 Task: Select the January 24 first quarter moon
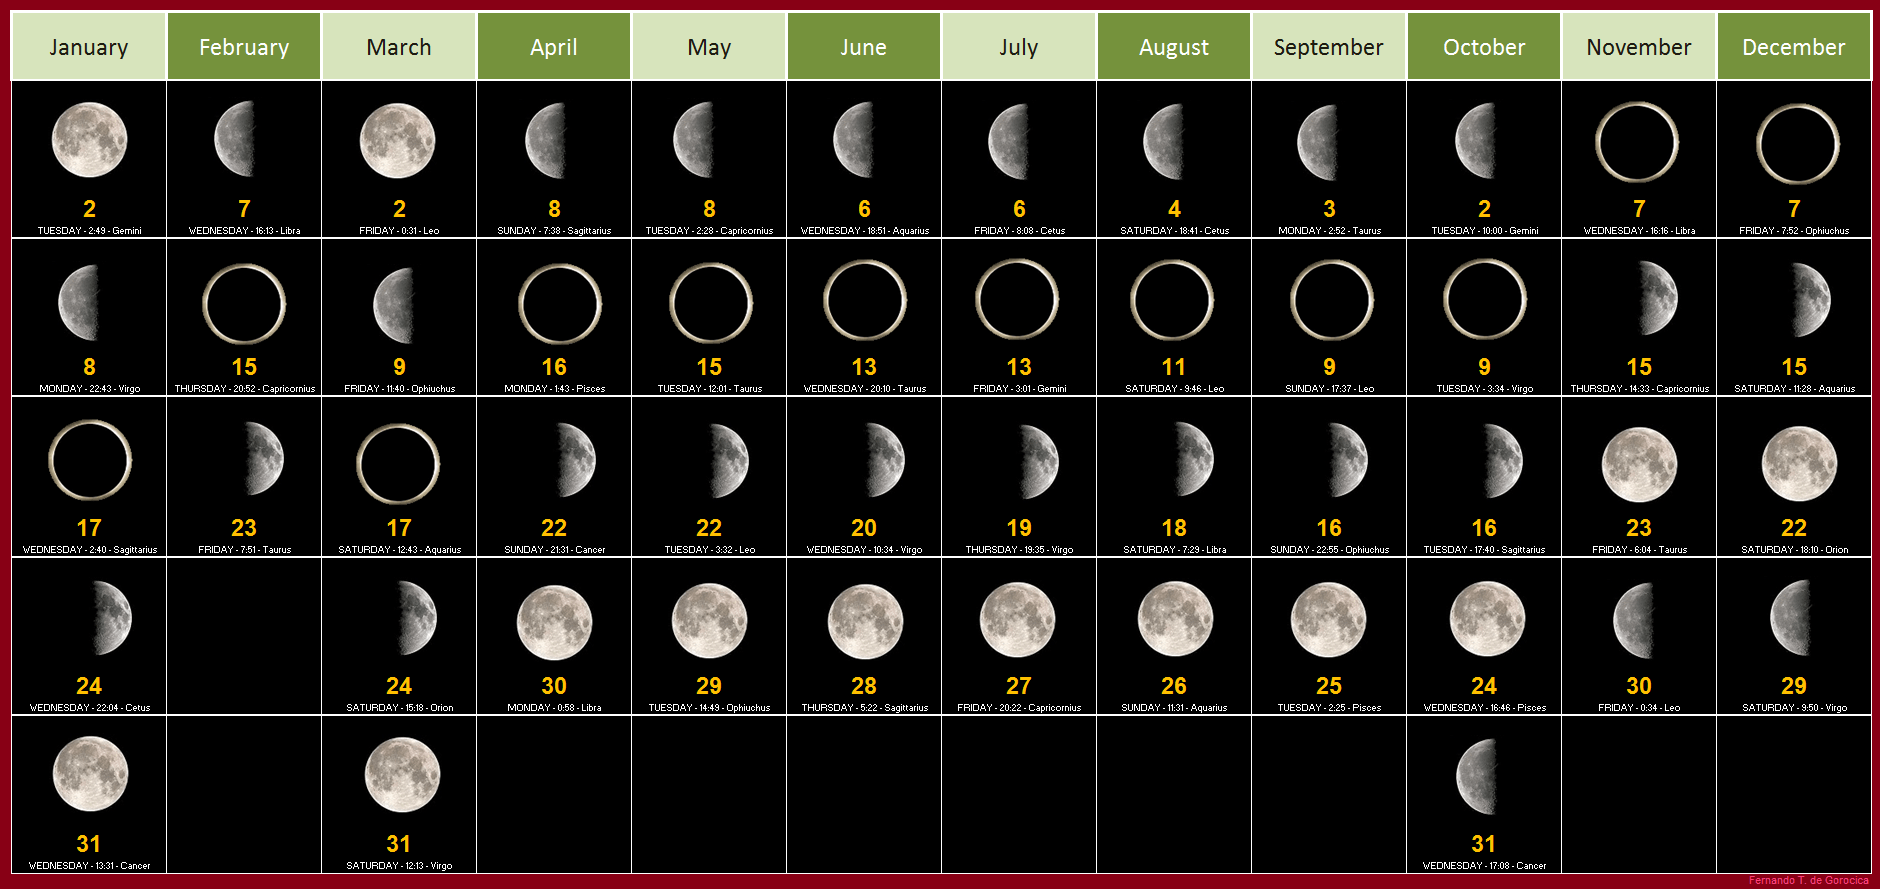click(x=112, y=618)
